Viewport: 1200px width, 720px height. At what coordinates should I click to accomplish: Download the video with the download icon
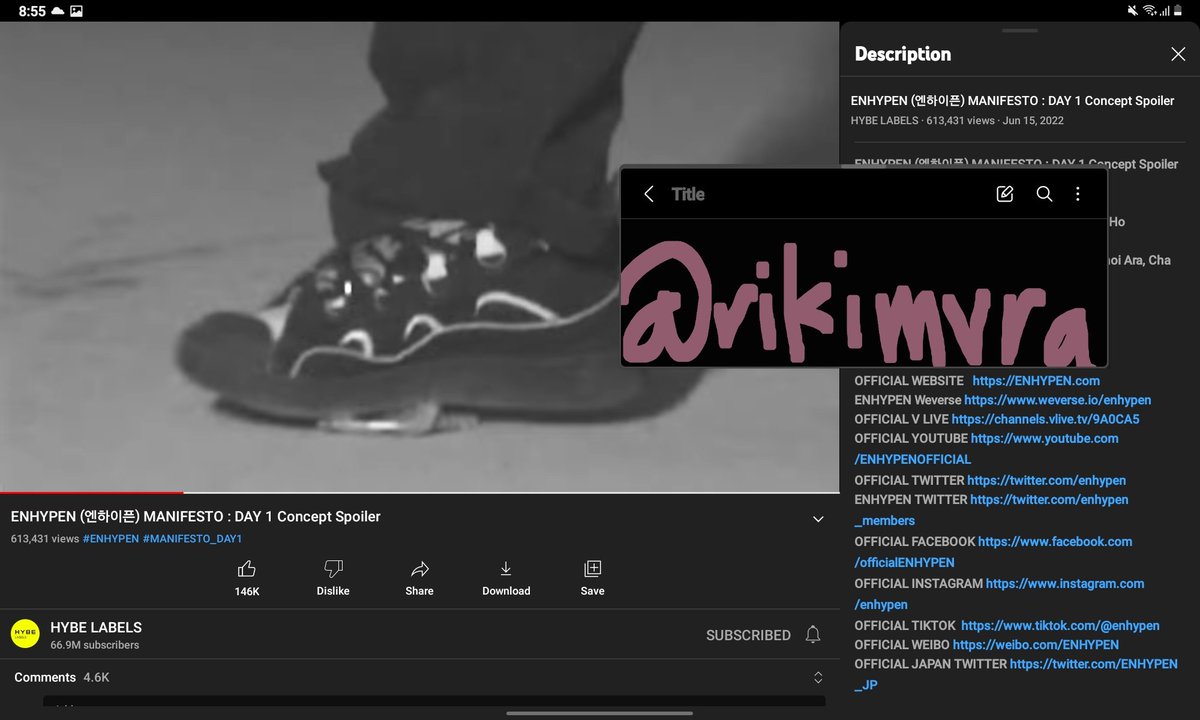pos(506,569)
